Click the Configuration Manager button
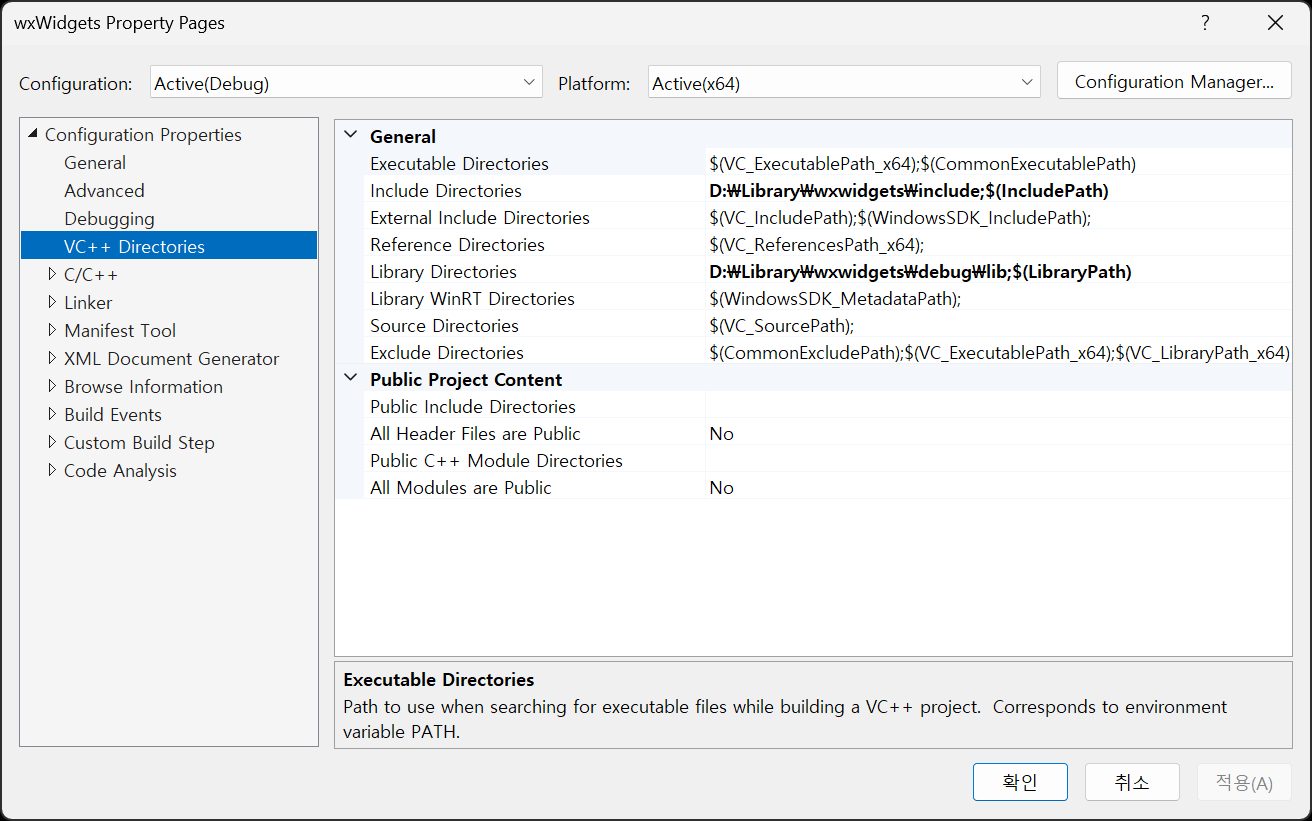The image size is (1312, 821). (x=1174, y=82)
